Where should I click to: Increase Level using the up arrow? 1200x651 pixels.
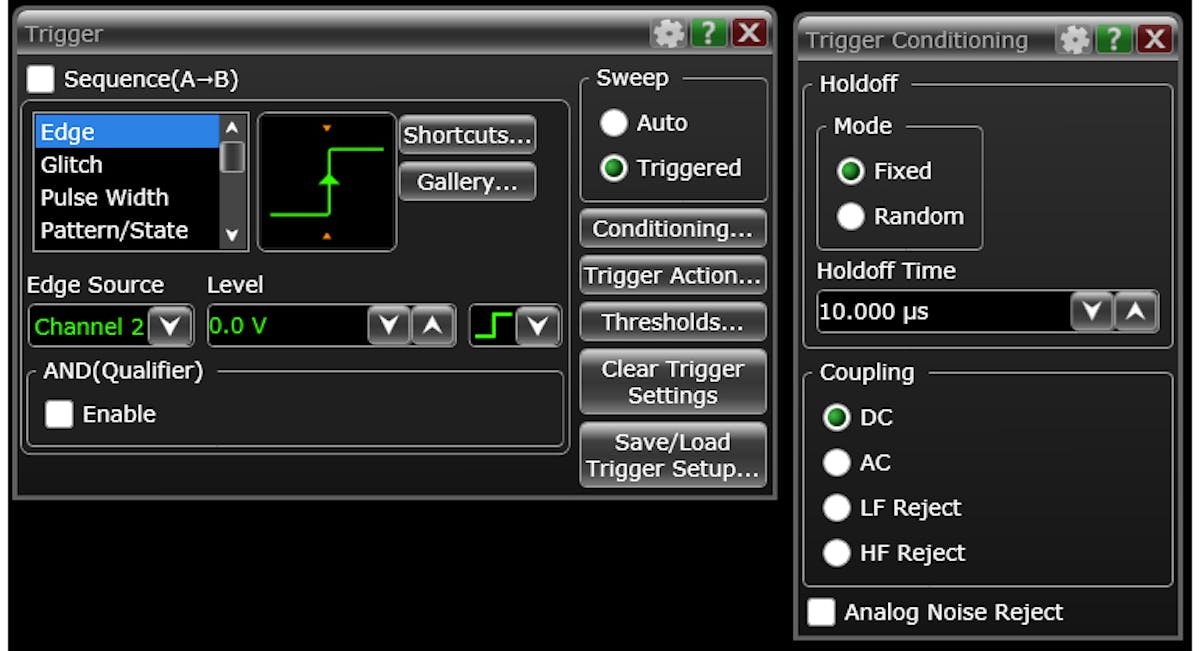[x=434, y=325]
